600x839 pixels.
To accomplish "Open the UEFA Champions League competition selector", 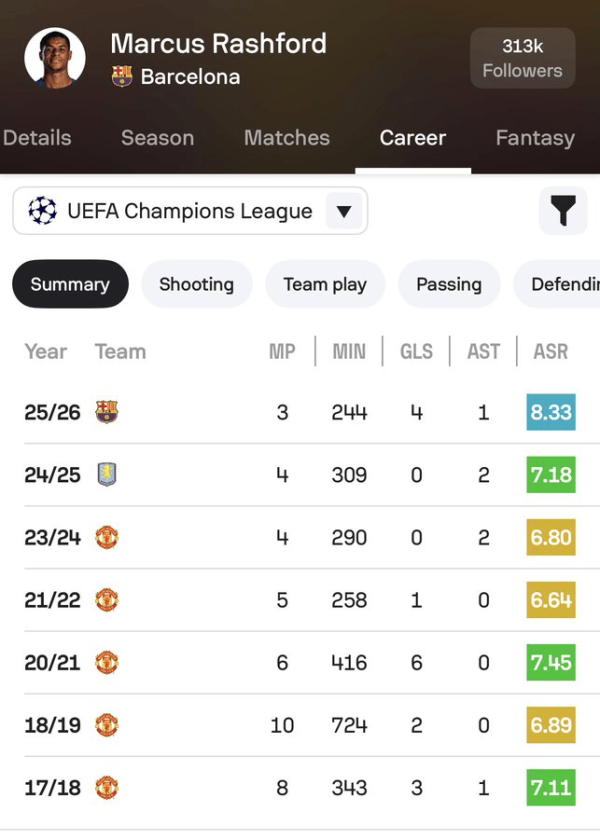I will coord(189,211).
